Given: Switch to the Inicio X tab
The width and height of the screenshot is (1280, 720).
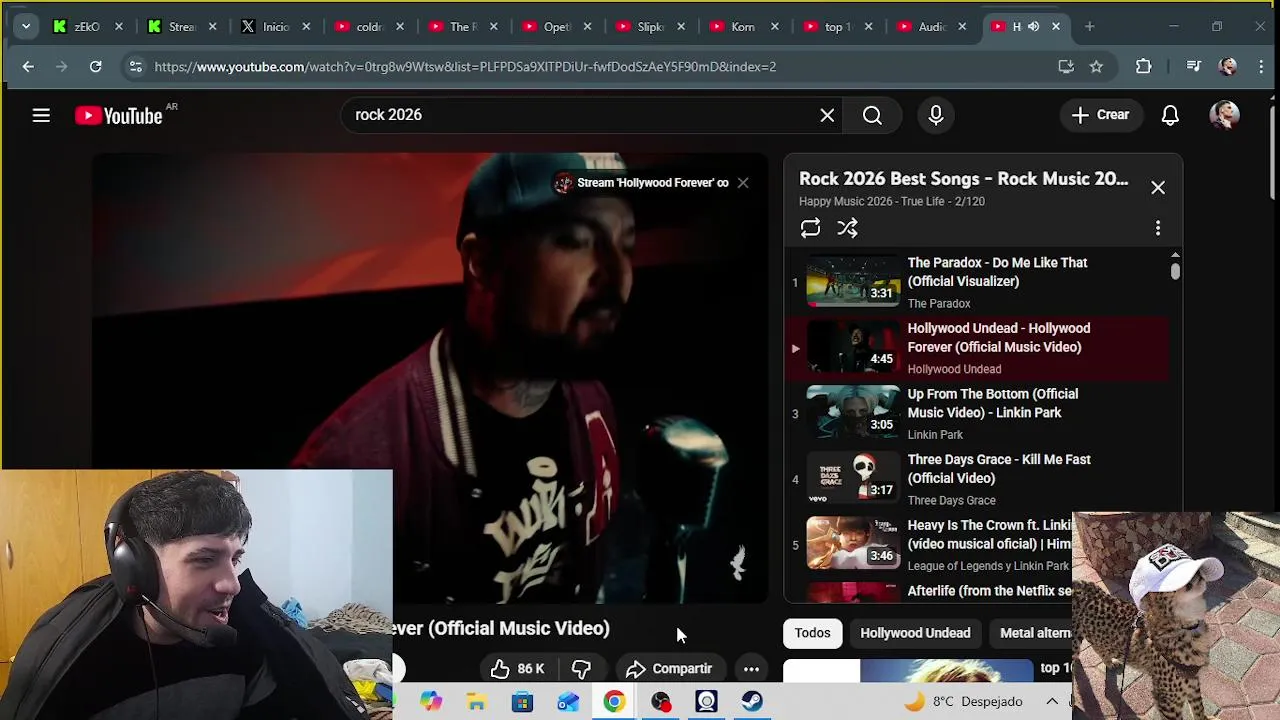Looking at the screenshot, I should (x=277, y=27).
